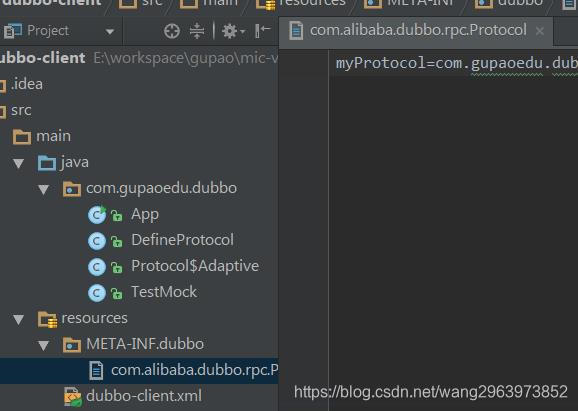
Task: Click the TestMock lock access icon
Action: (117, 294)
